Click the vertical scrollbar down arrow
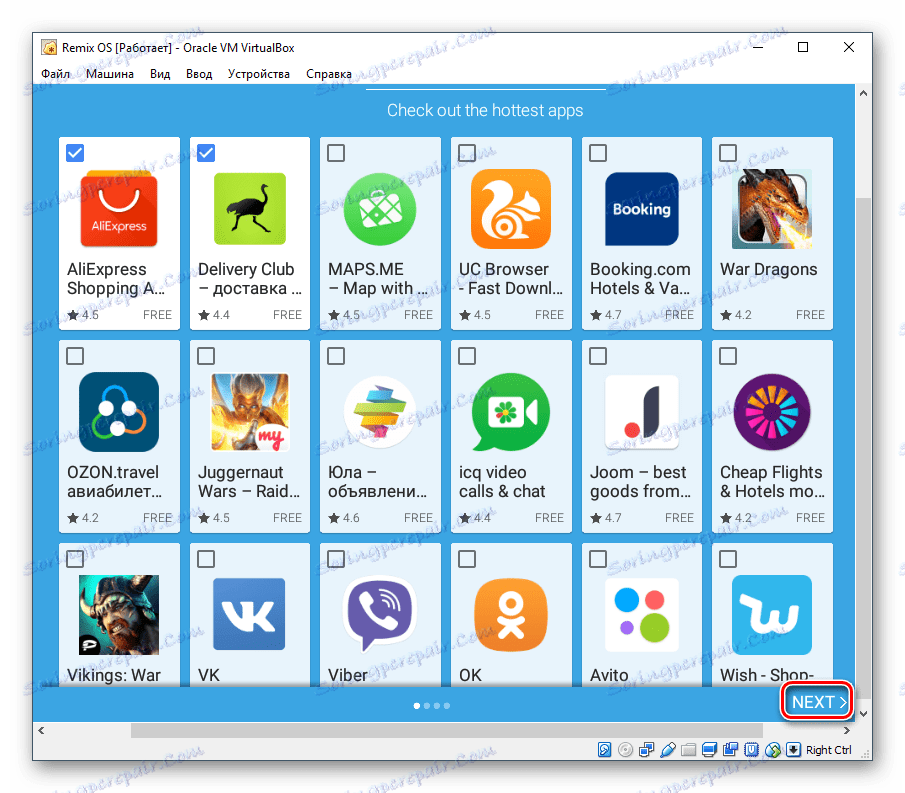This screenshot has height=793, width=905. click(863, 714)
